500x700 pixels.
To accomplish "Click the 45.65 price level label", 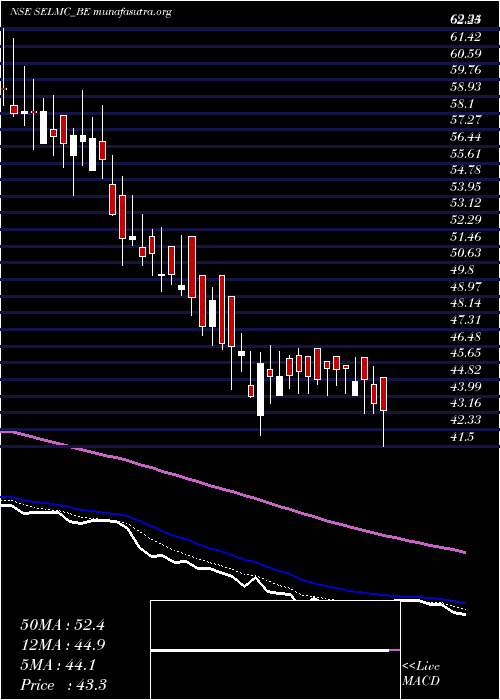I will point(466,354).
